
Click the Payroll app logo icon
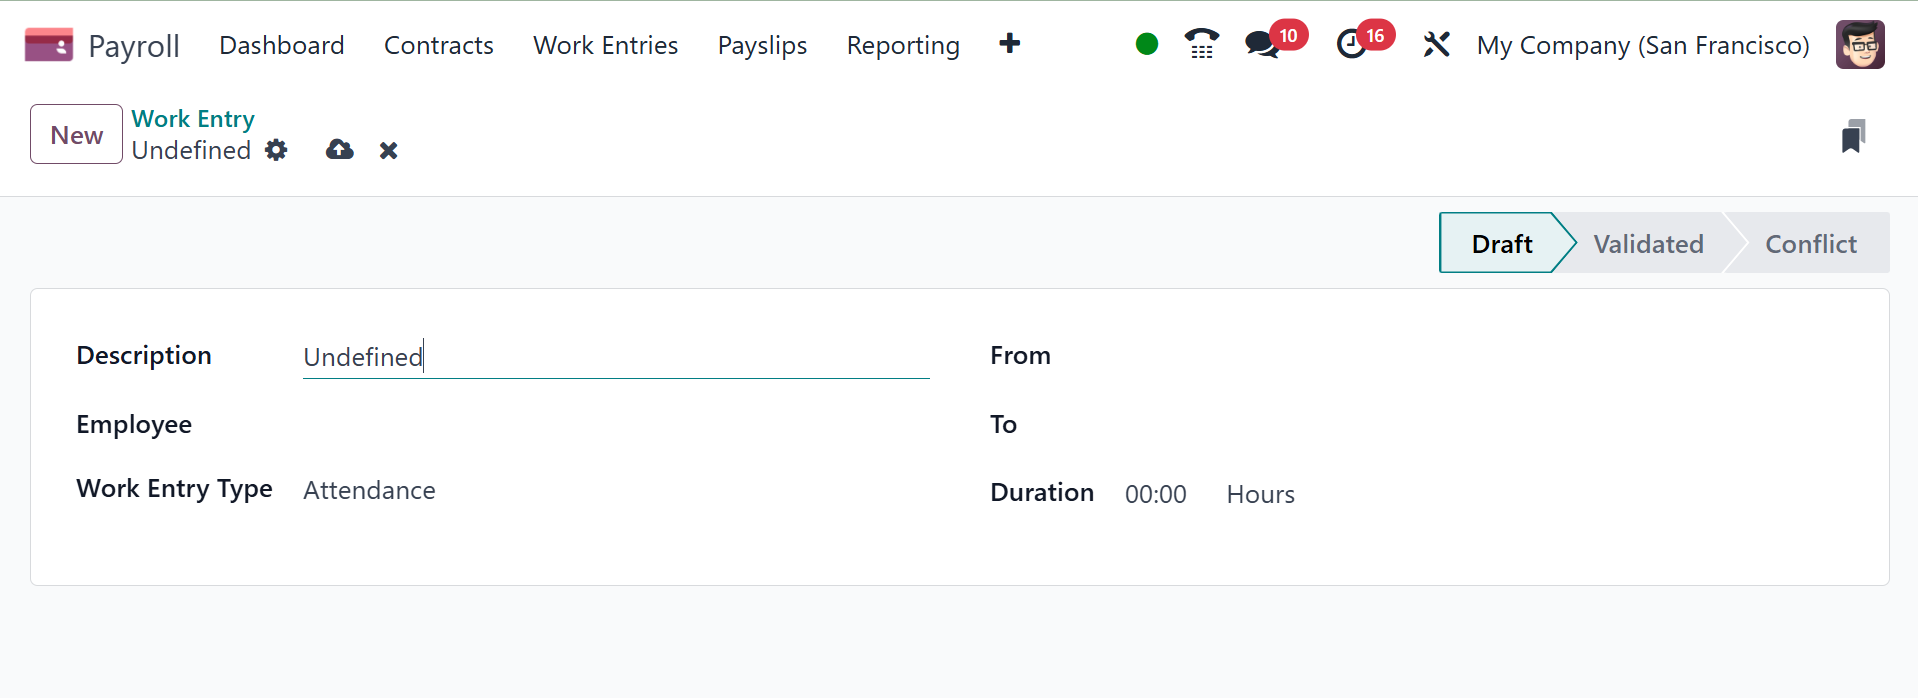(49, 45)
